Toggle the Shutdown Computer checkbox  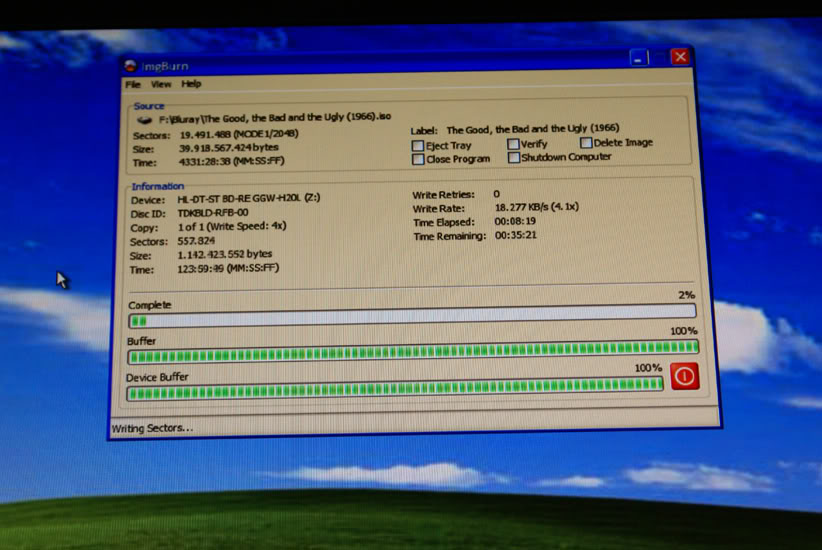(513, 157)
